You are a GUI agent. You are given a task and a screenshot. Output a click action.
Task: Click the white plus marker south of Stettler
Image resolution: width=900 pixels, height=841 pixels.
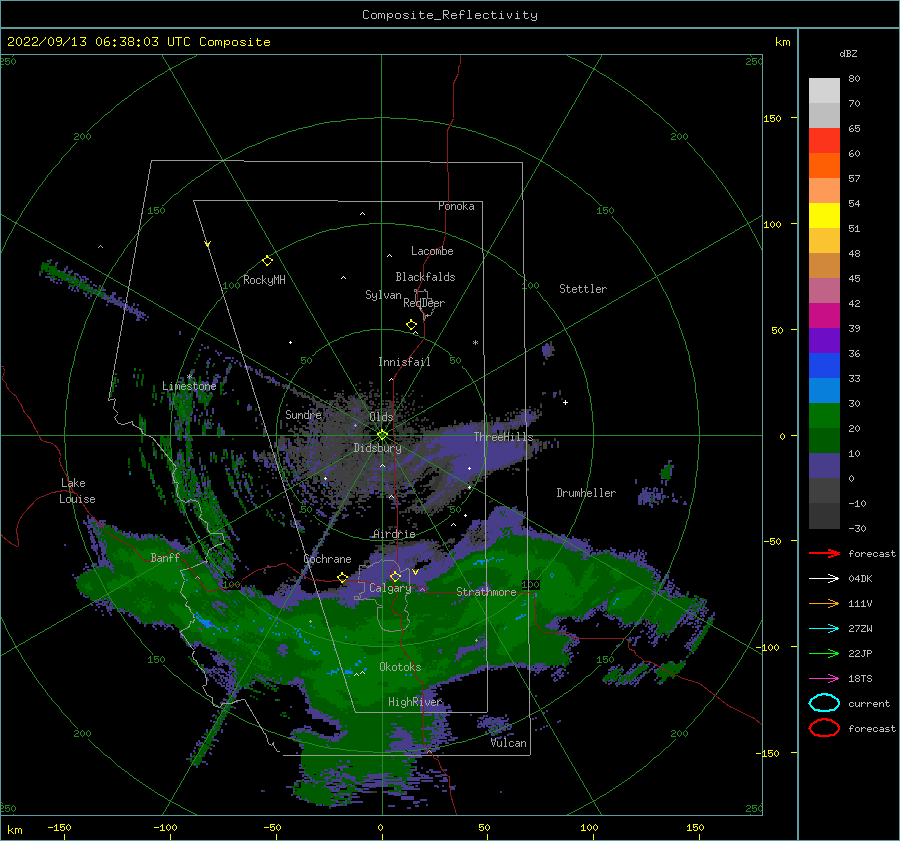click(x=565, y=402)
